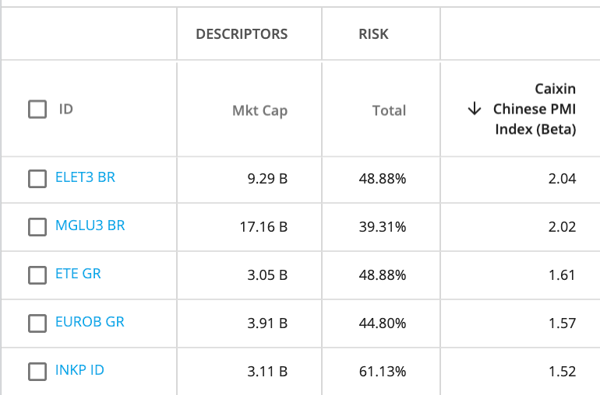
Task: Check the box for ELET3 BR
Action: point(38,179)
